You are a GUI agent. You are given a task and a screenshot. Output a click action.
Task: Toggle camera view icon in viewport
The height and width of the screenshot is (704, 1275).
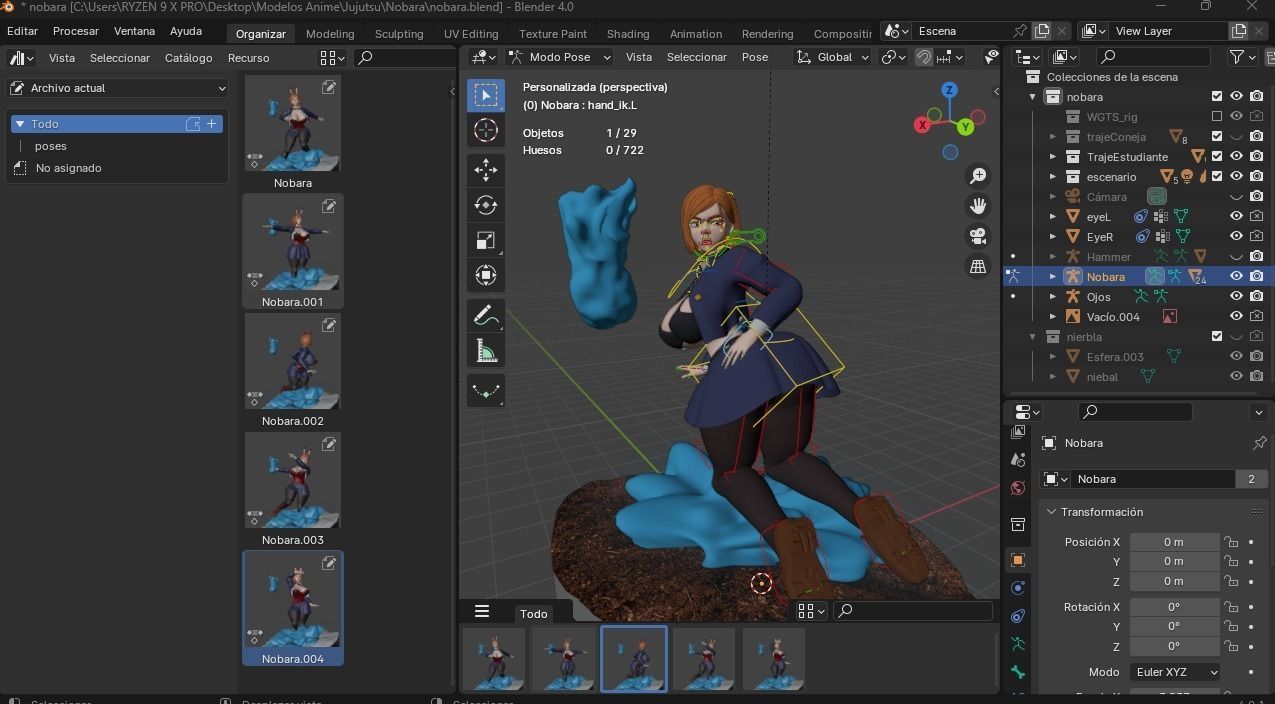click(x=978, y=236)
